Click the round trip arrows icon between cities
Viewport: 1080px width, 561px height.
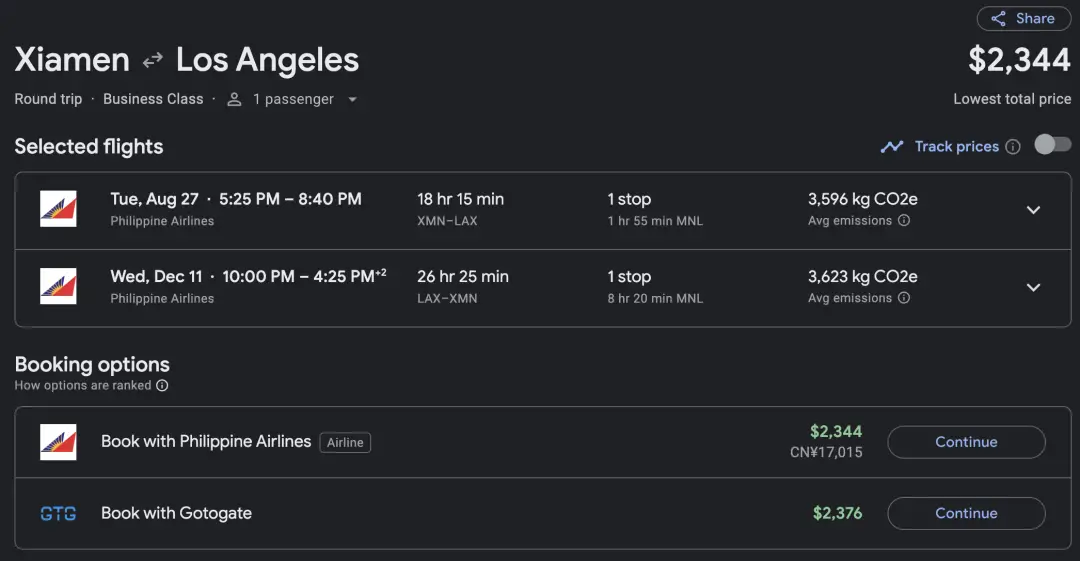[152, 61]
